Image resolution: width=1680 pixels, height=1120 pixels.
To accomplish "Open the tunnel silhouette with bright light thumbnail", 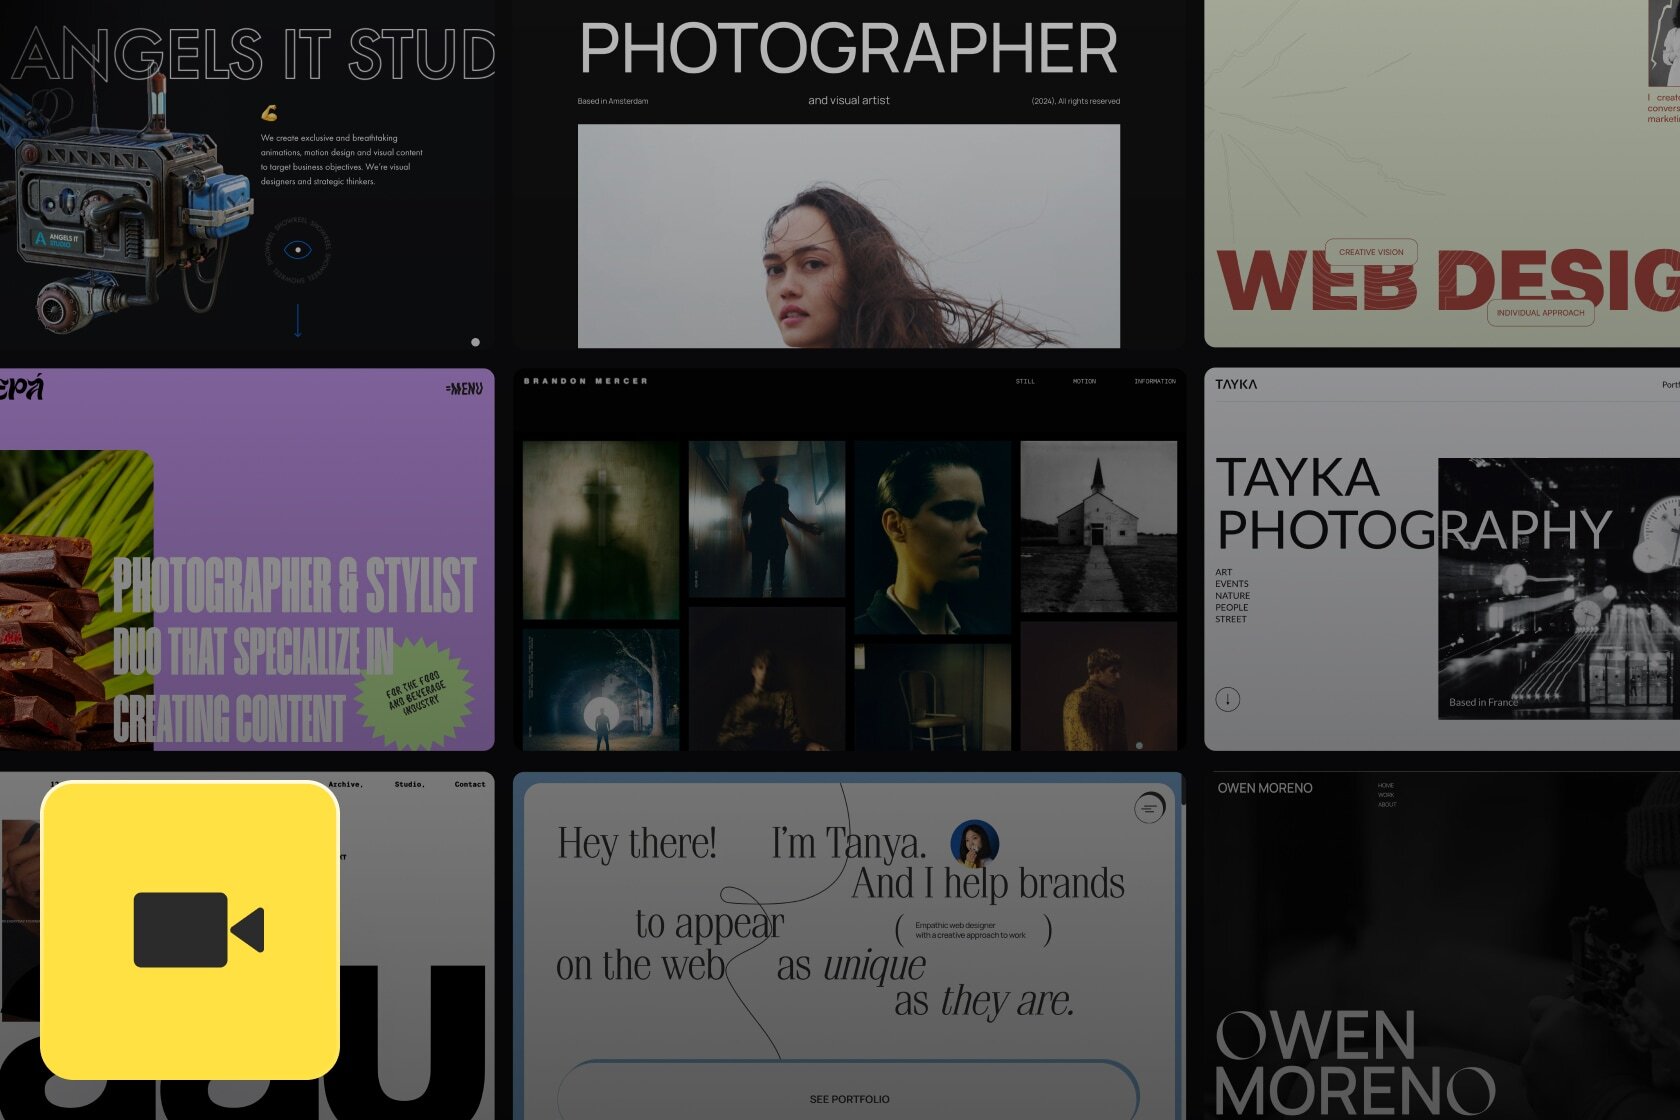I will pos(601,690).
